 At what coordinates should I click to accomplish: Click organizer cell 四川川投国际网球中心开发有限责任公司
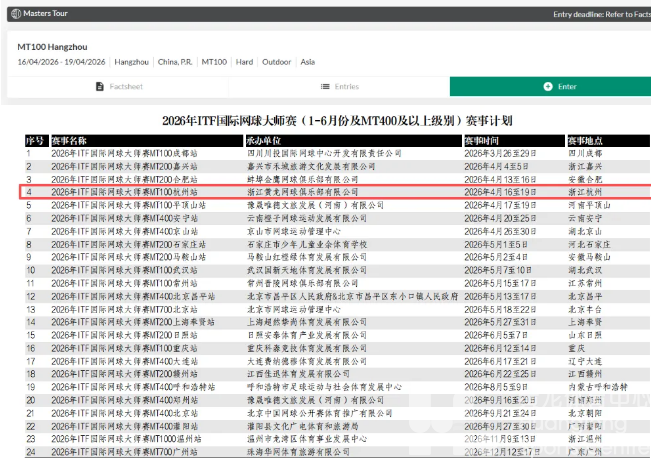pos(324,154)
